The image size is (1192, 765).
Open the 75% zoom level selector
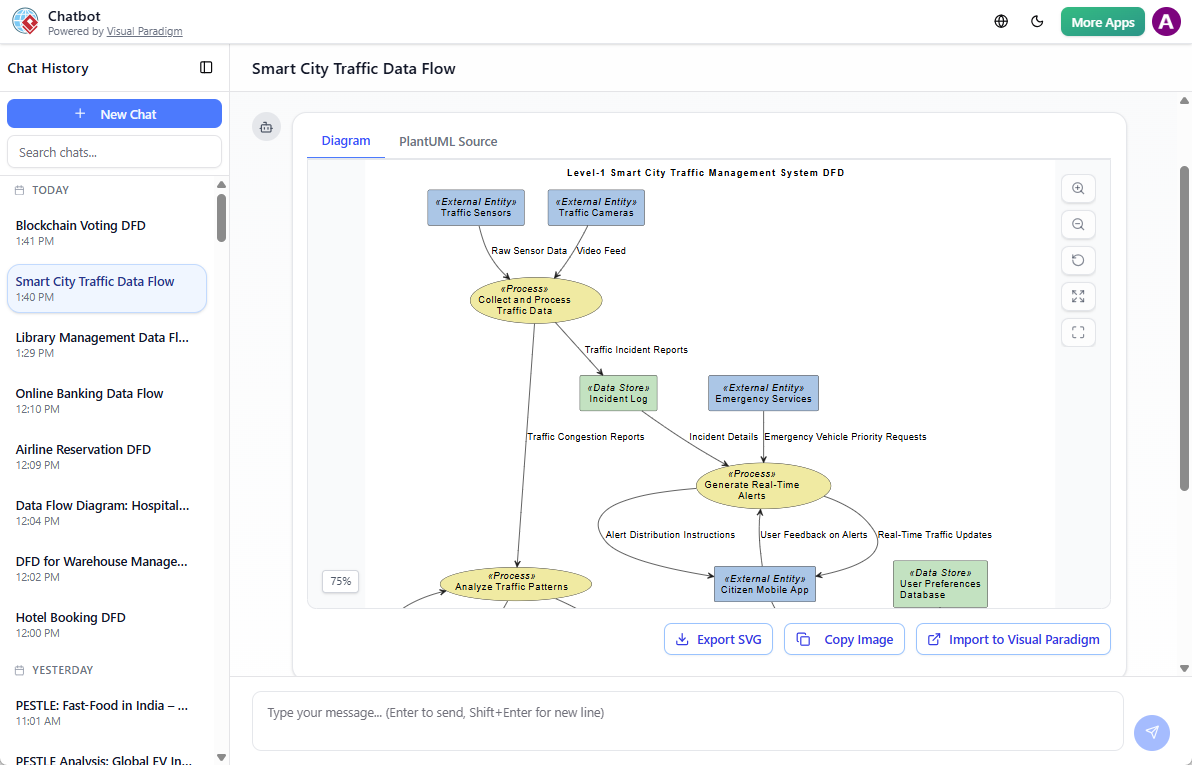click(x=340, y=581)
